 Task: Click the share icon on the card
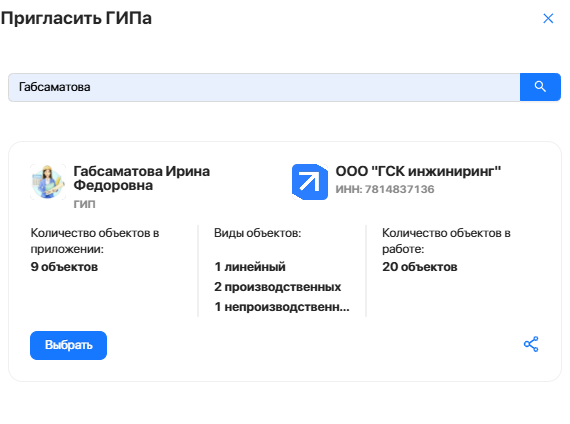click(x=531, y=344)
